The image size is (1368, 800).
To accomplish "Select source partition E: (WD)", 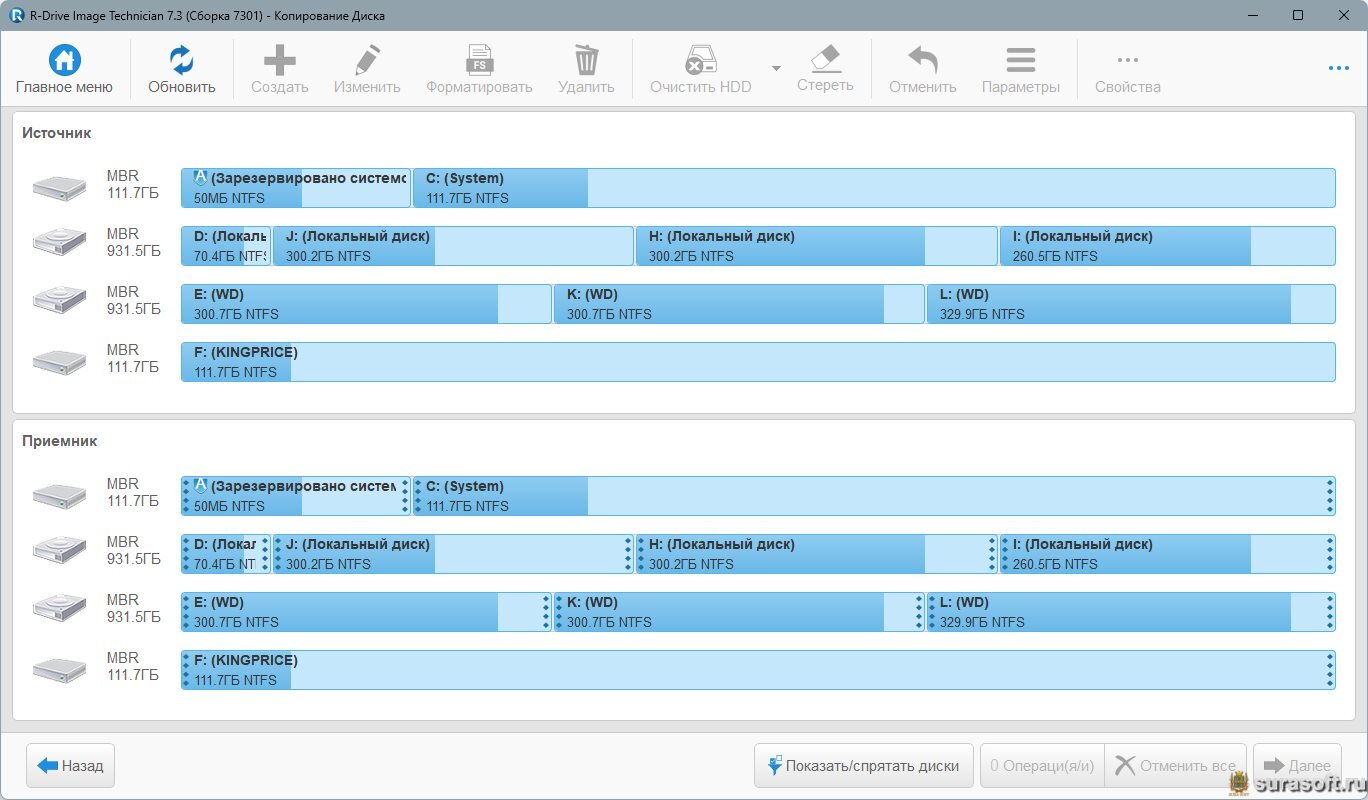I will point(366,304).
